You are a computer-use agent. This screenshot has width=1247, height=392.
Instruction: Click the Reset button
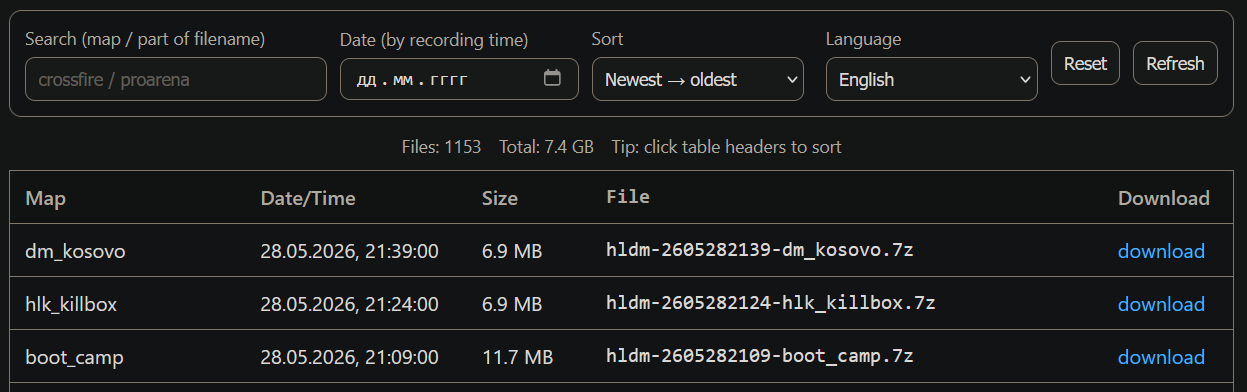pos(1085,63)
